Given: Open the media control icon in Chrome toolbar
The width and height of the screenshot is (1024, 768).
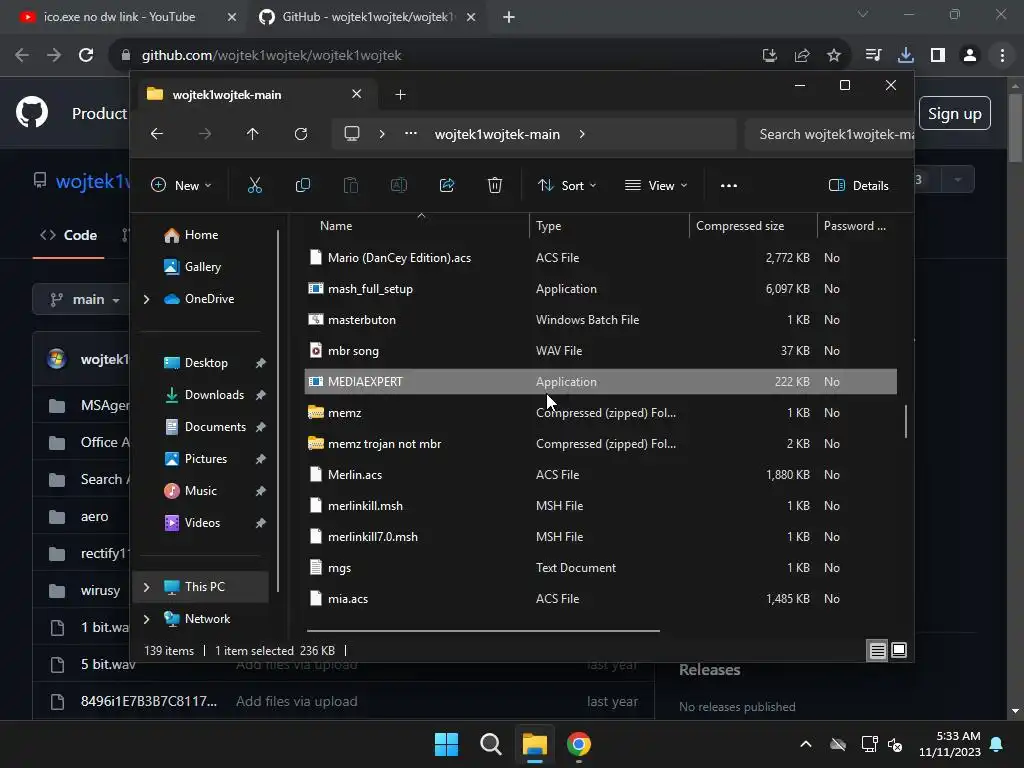Looking at the screenshot, I should pos(873,56).
